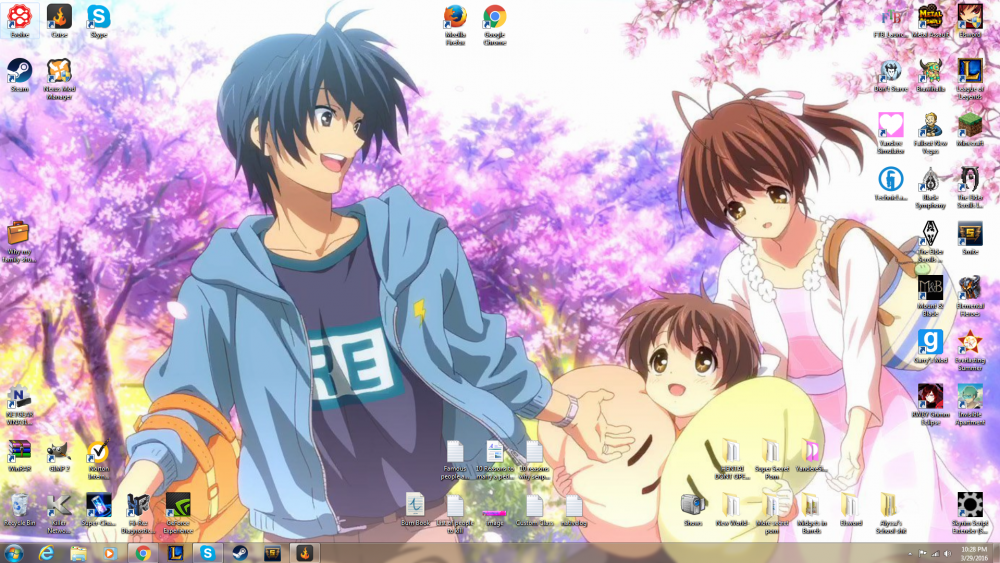Screen dimensions: 1000x563
Task: Open the Recycle Bin
Action: coord(19,504)
